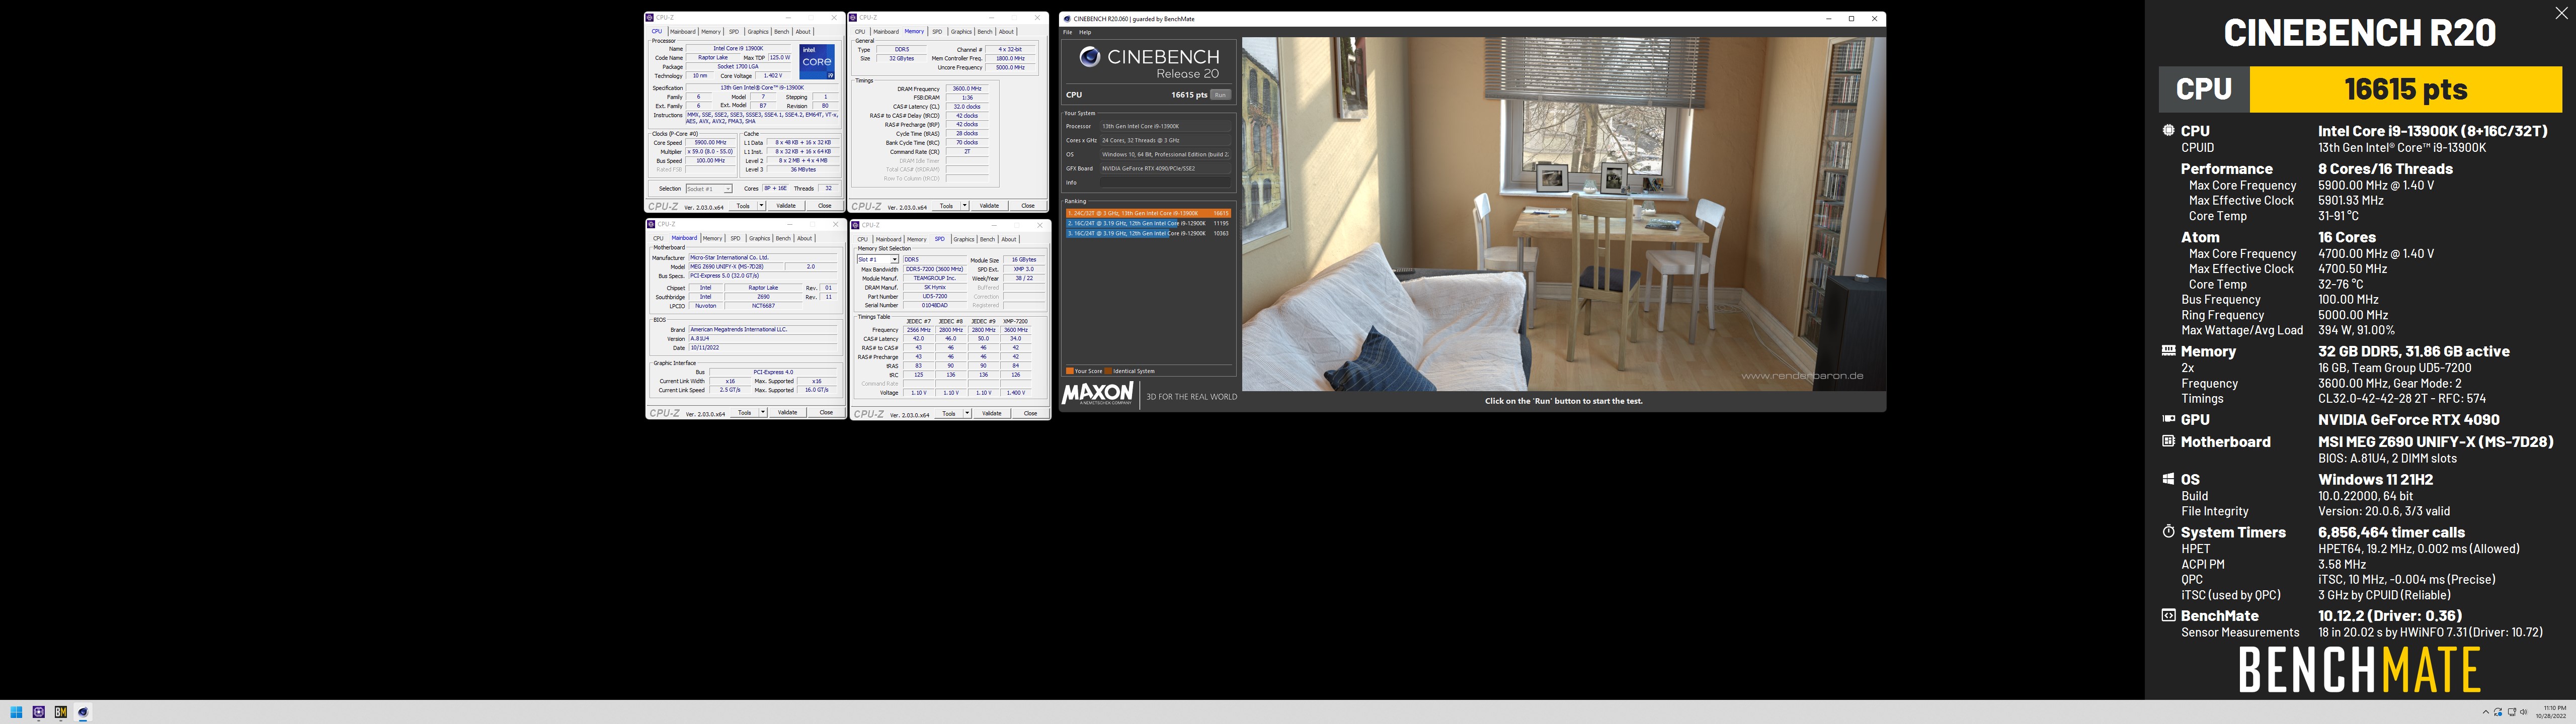Click the DRAM Frequency value 3600.0 MHz
Image resolution: width=2576 pixels, height=724 pixels.
click(967, 89)
